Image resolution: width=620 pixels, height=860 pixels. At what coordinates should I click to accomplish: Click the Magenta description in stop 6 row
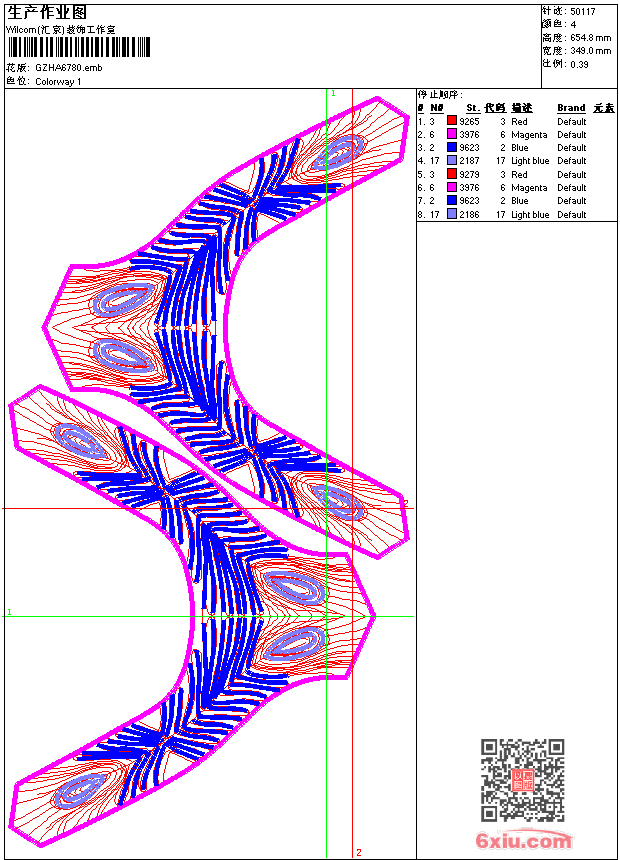point(529,187)
